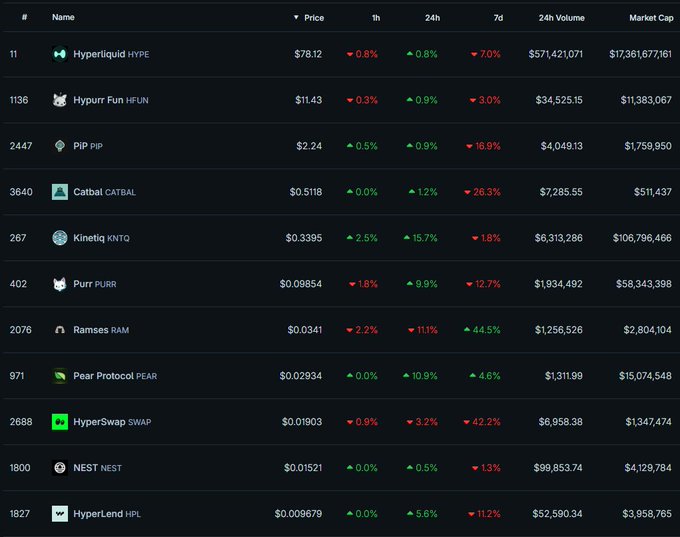The image size is (680, 537).
Task: Click Kinetiq market cap $106,796,466
Action: tap(642, 238)
